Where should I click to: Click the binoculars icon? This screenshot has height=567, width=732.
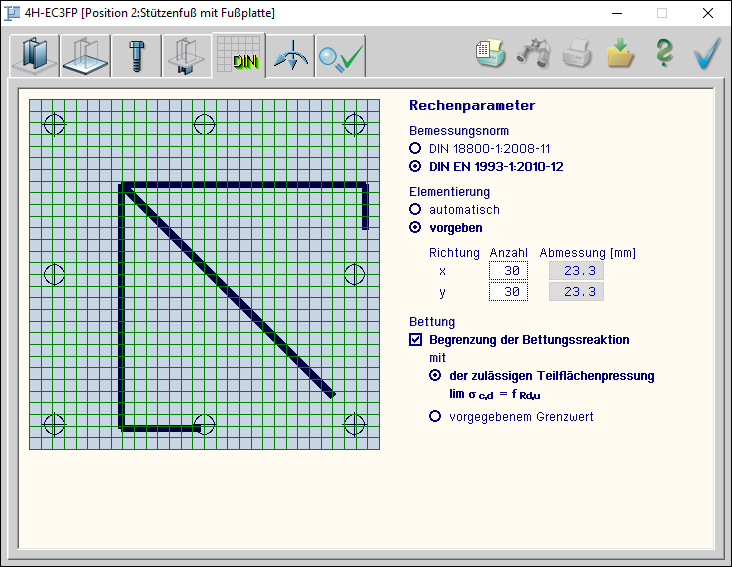coord(534,54)
